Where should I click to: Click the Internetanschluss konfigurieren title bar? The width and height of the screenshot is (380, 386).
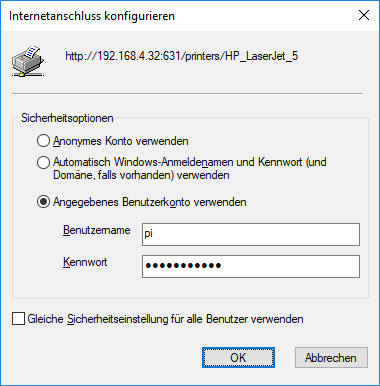pyautogui.click(x=92, y=16)
